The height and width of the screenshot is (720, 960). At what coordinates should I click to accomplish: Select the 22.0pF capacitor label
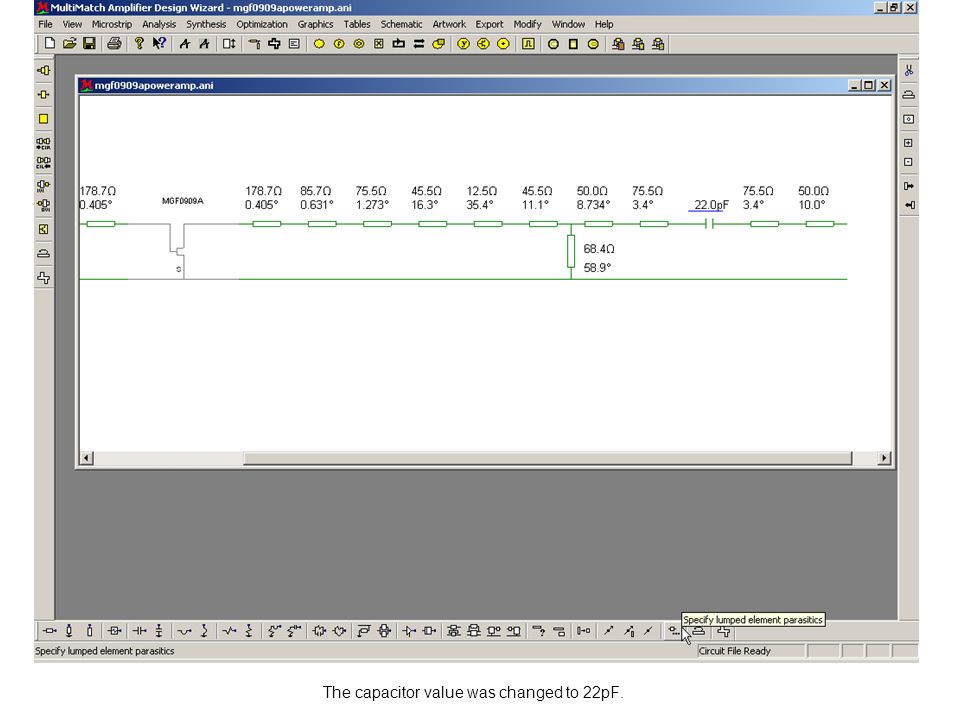(711, 204)
